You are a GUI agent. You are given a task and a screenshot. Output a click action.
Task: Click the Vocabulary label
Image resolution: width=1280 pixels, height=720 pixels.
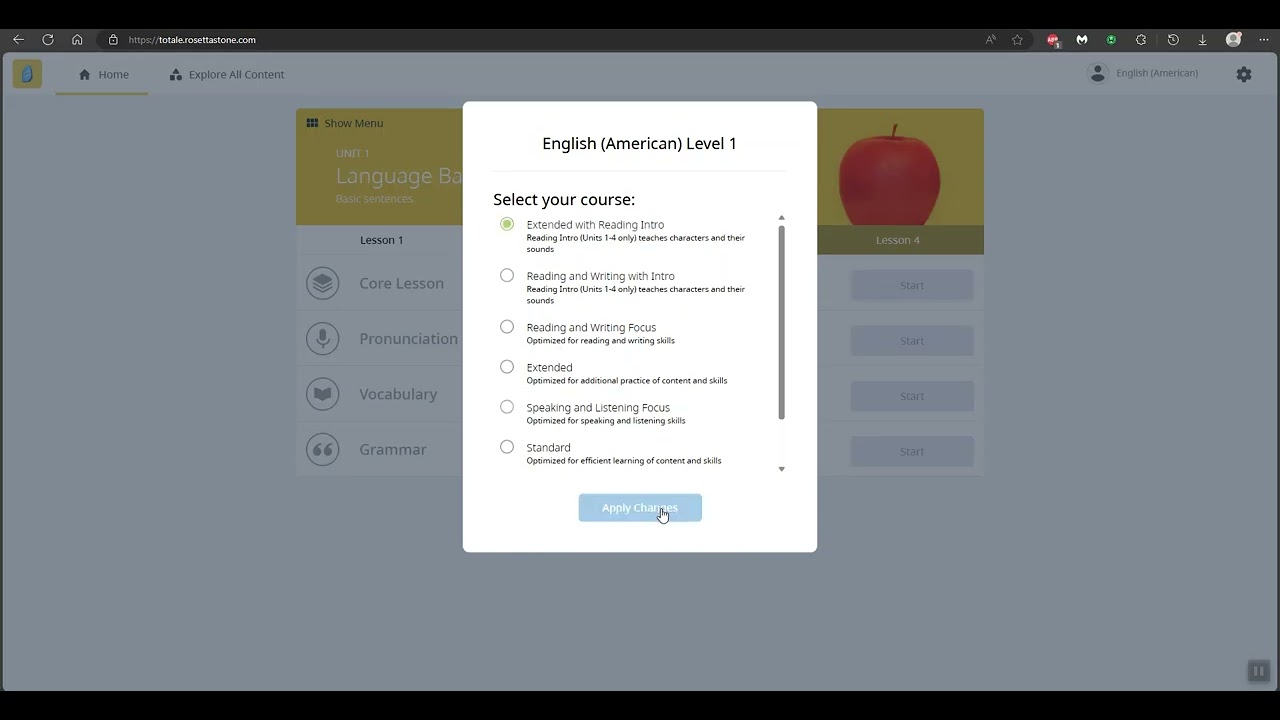pos(398,394)
